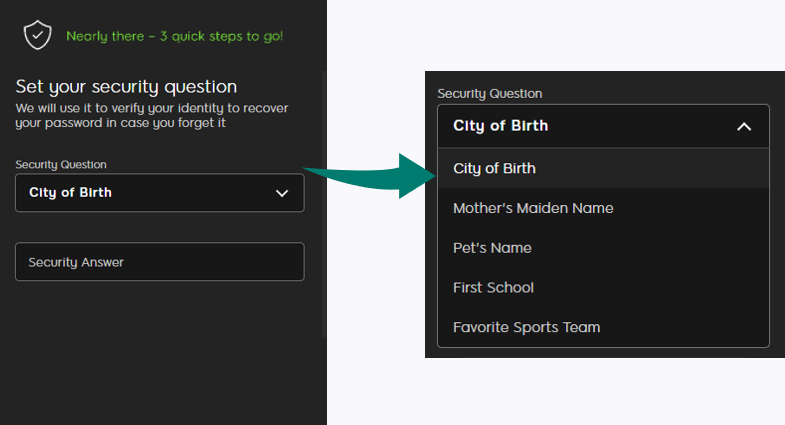Click the Security Question label above left dropdown
The height and width of the screenshot is (425, 785).
pos(61,164)
